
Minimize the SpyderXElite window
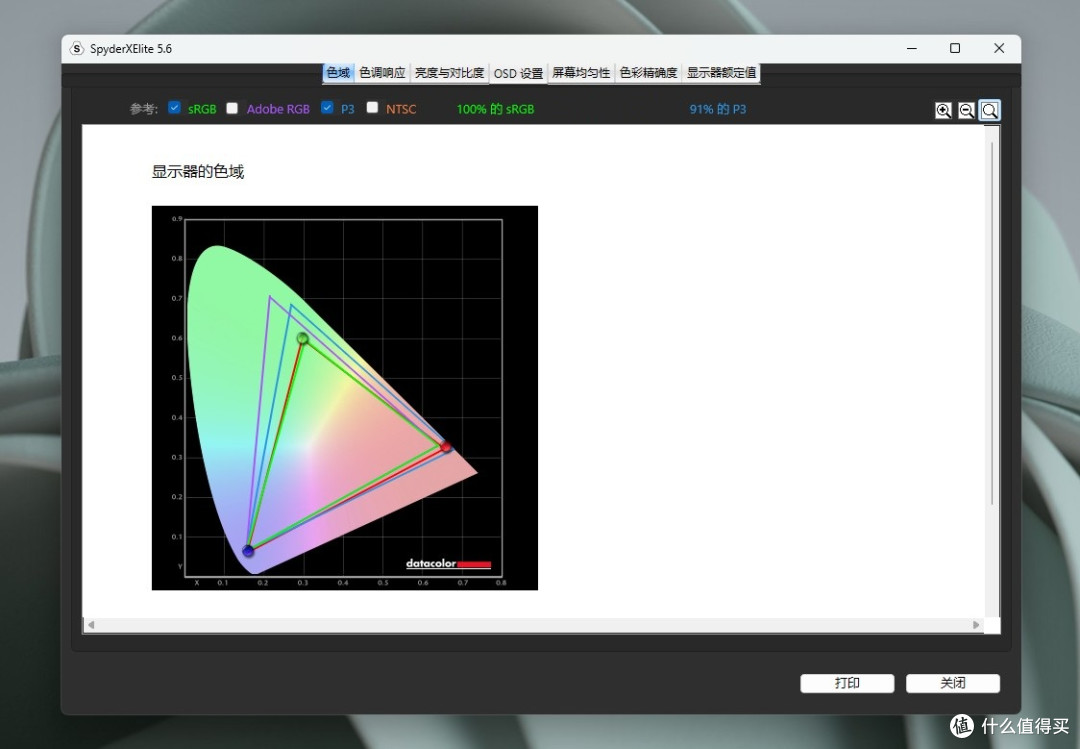point(912,48)
